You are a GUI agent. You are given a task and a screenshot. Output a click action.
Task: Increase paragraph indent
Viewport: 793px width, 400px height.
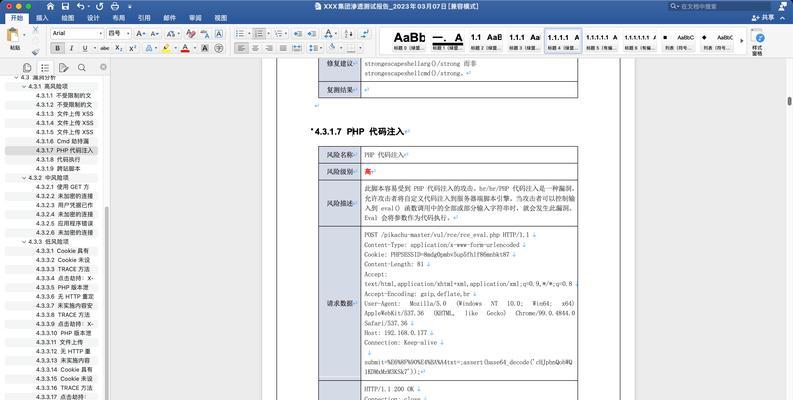point(312,33)
